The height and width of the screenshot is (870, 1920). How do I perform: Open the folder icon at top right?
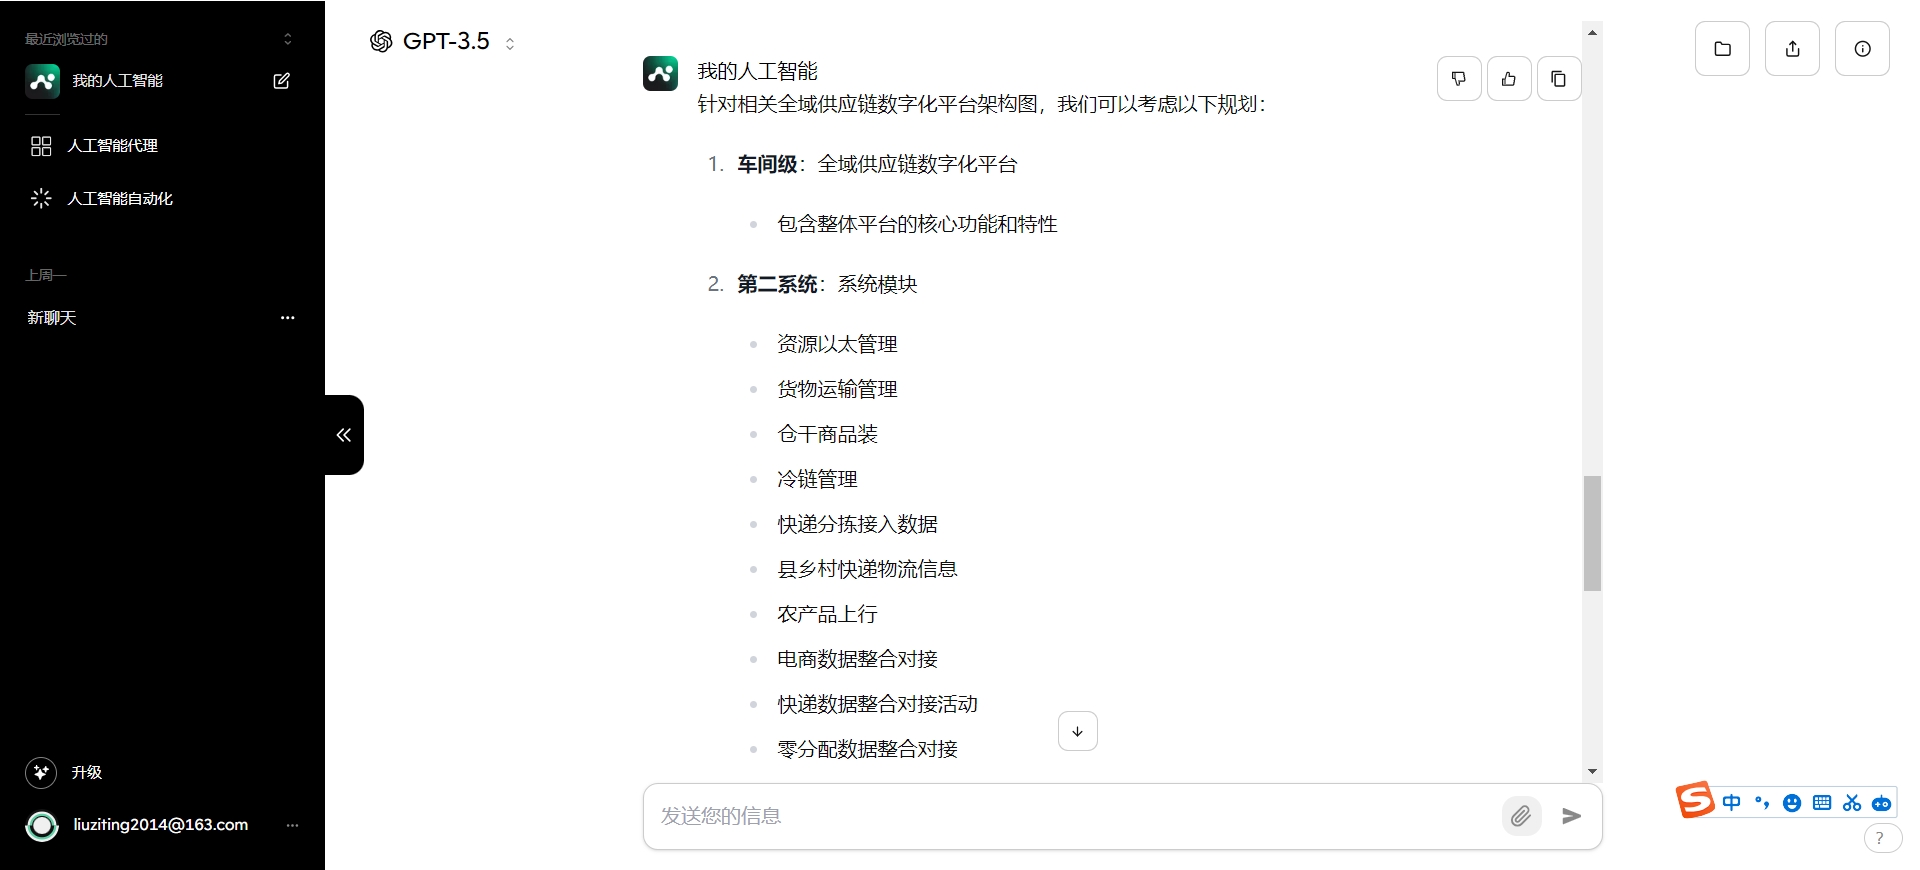tap(1722, 48)
